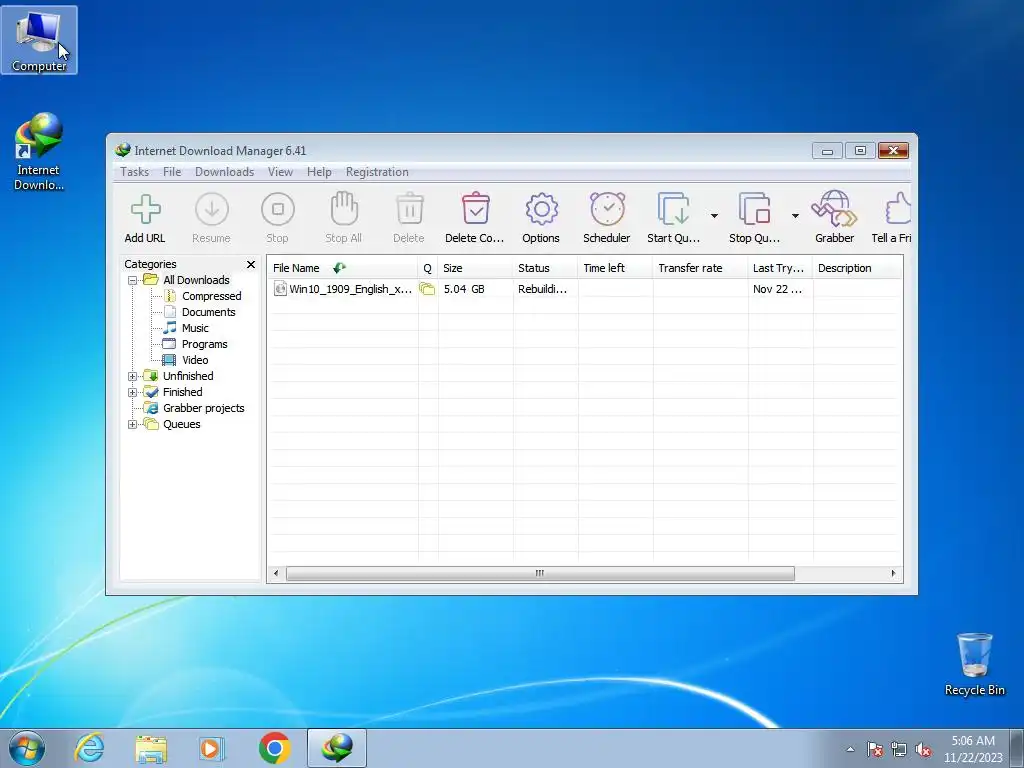The height and width of the screenshot is (768, 1024).
Task: Select the Recycle Bin desktop icon
Action: coord(974,664)
